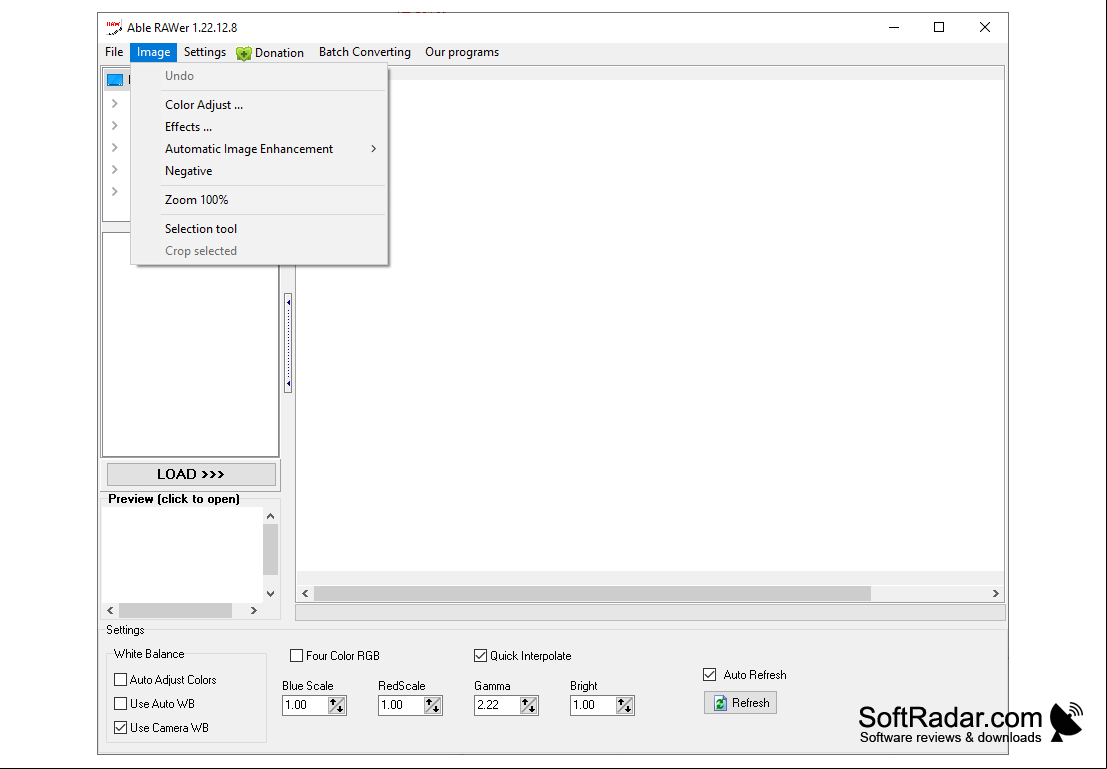Expand the bottommost folder tree chevron
Image resolution: width=1107 pixels, height=769 pixels.
pos(114,192)
